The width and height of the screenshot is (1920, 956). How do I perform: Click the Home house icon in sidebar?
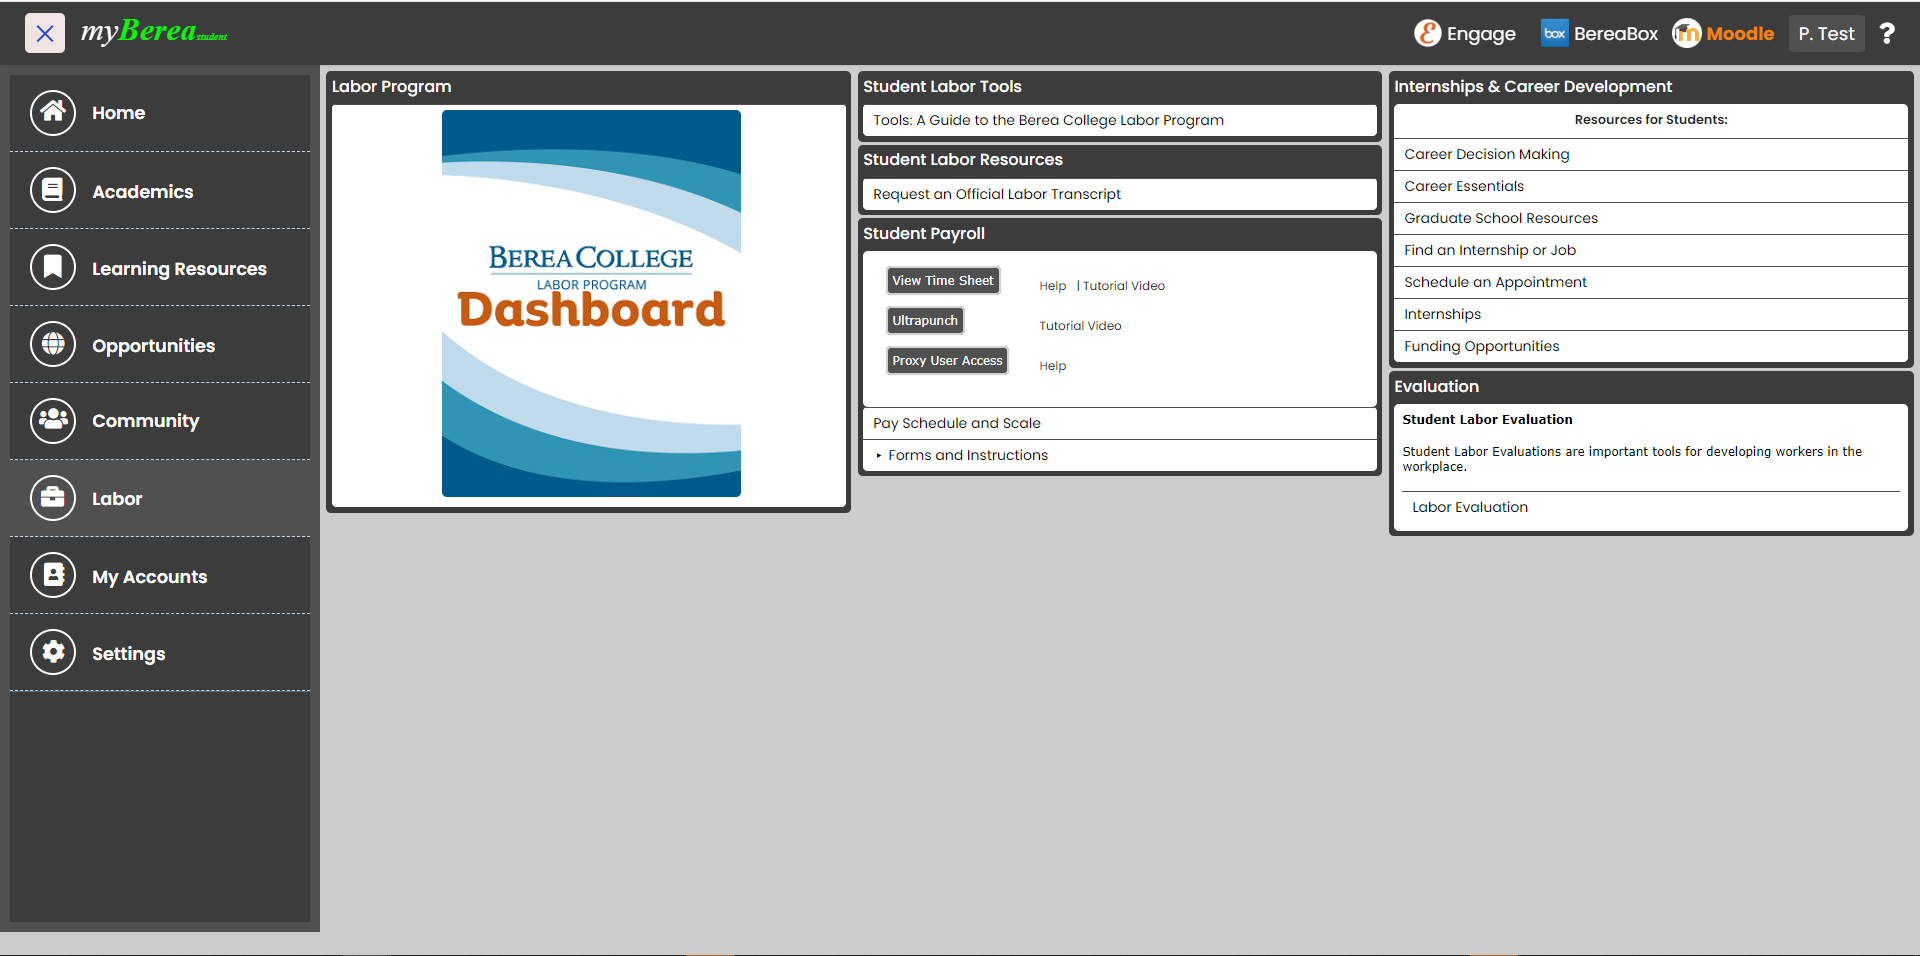pyautogui.click(x=53, y=113)
